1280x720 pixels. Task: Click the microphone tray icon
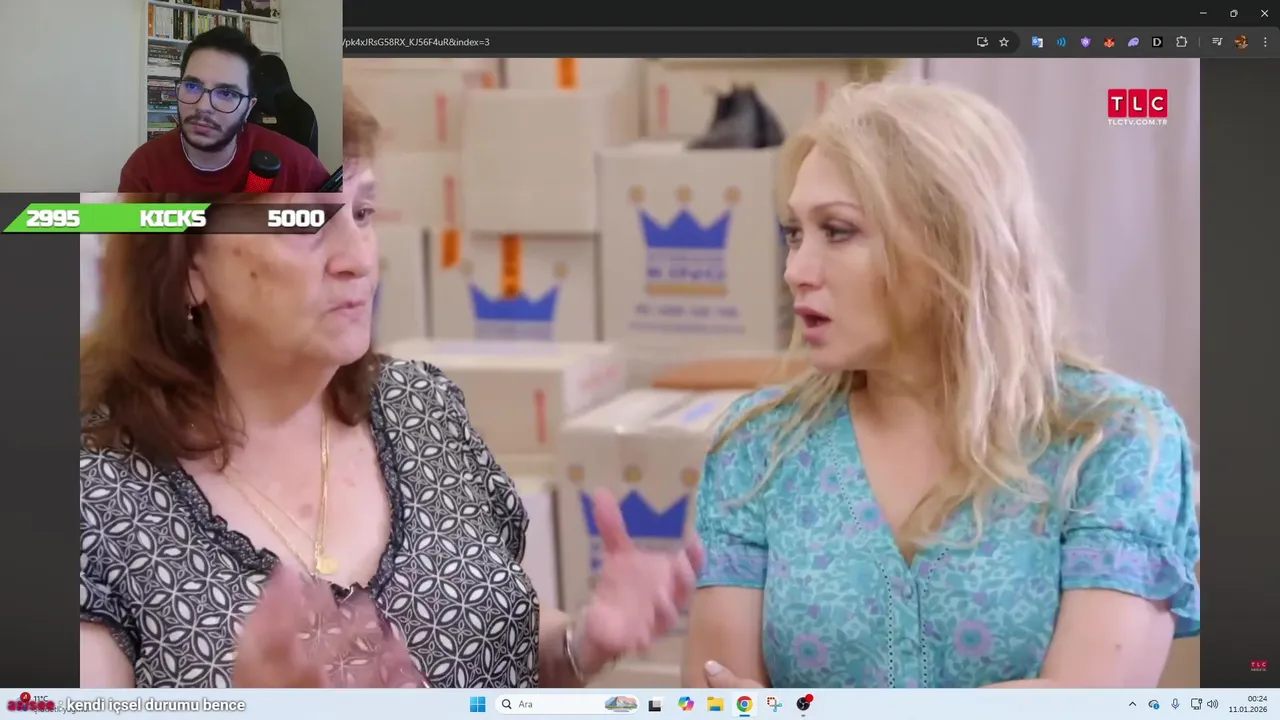point(1175,704)
